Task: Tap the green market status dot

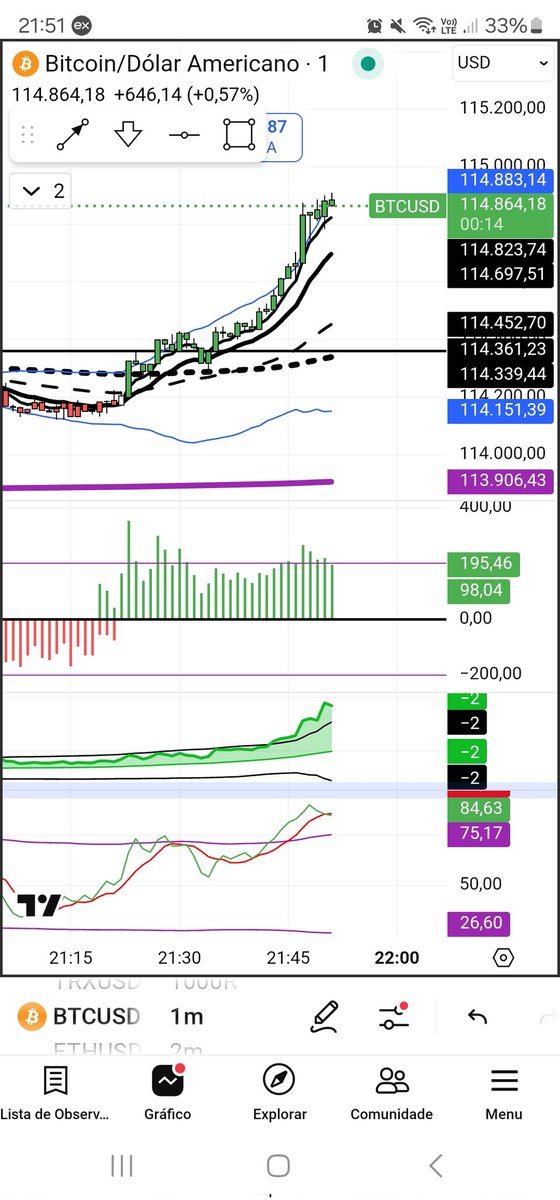Action: 368,64
